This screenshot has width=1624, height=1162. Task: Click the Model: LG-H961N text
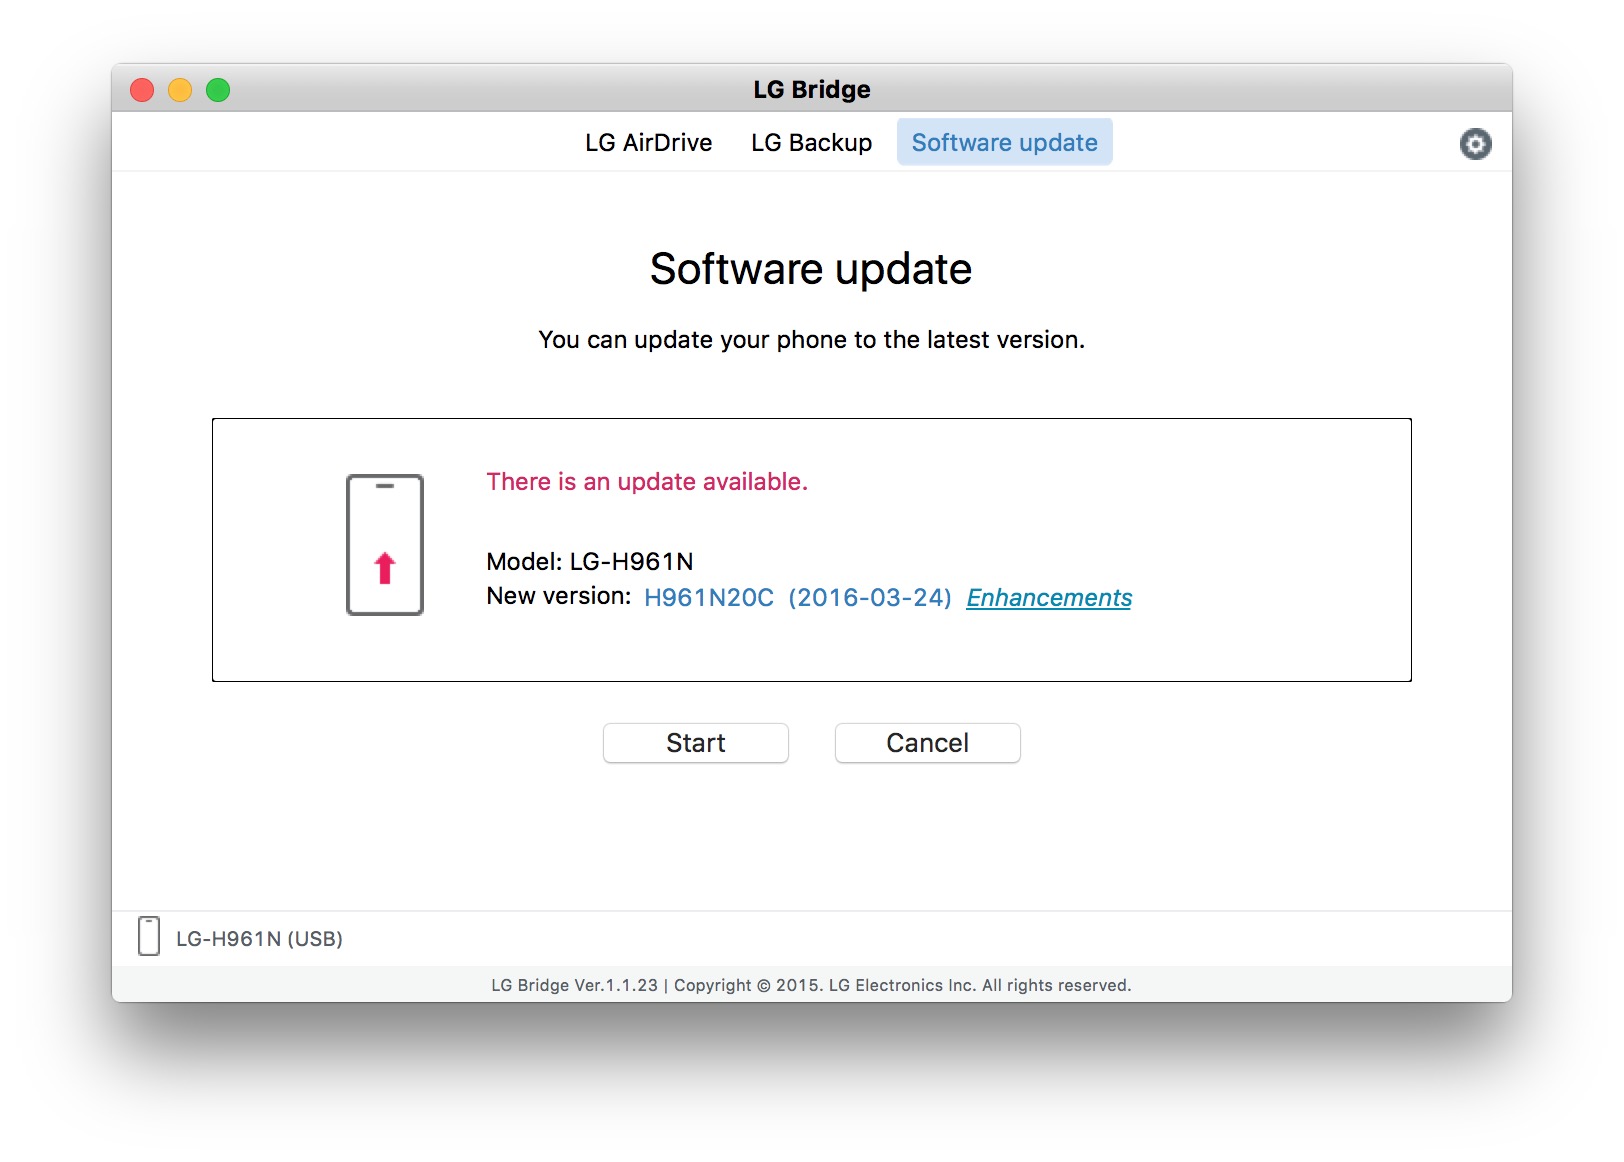590,562
